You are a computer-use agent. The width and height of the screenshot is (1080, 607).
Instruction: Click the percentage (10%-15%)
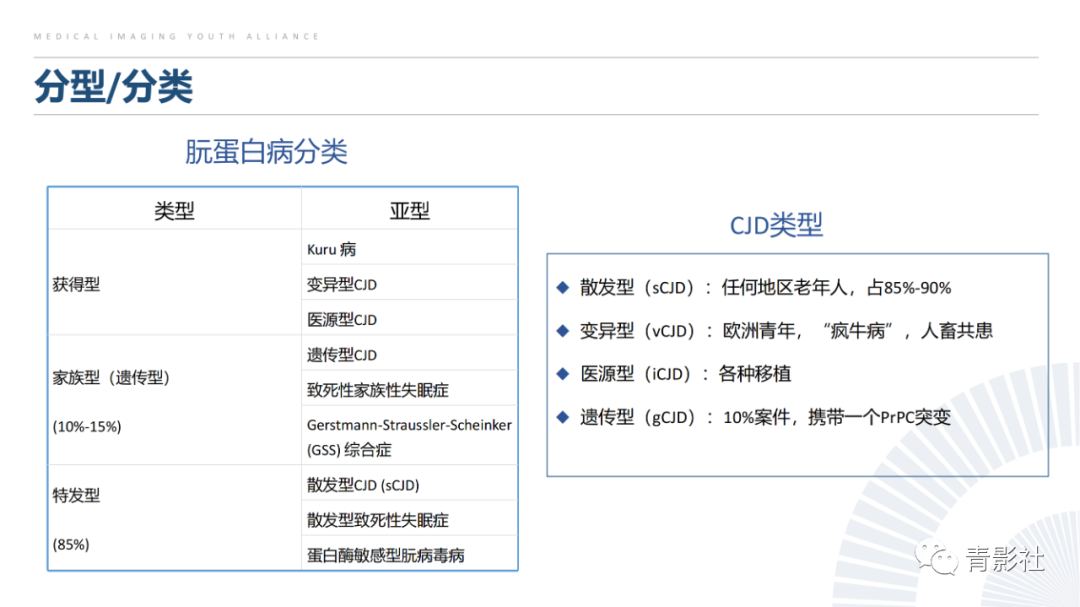click(x=87, y=426)
